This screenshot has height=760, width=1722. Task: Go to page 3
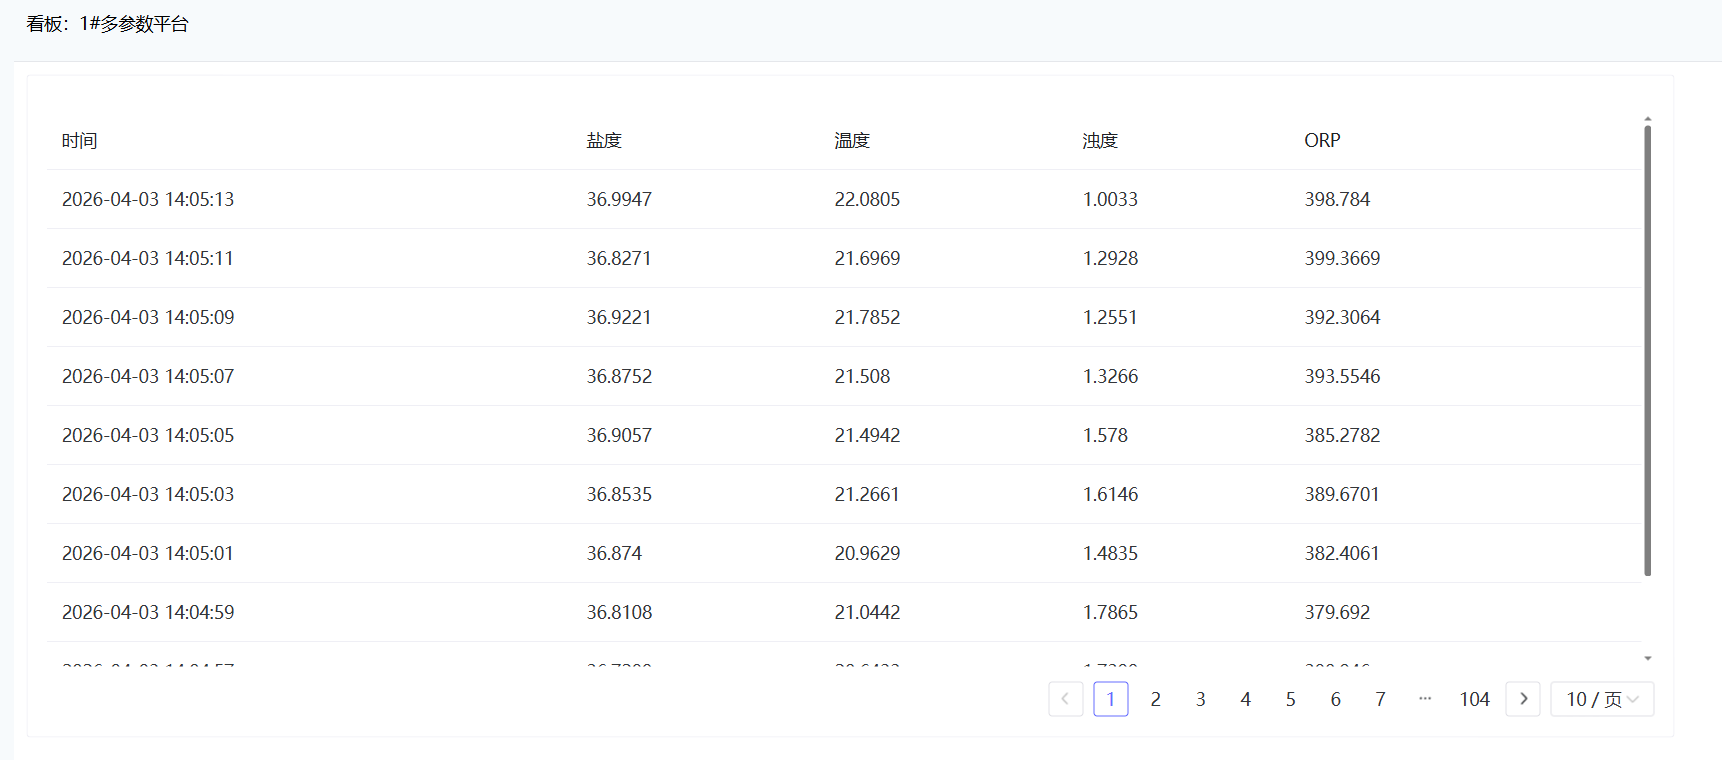pyautogui.click(x=1201, y=699)
